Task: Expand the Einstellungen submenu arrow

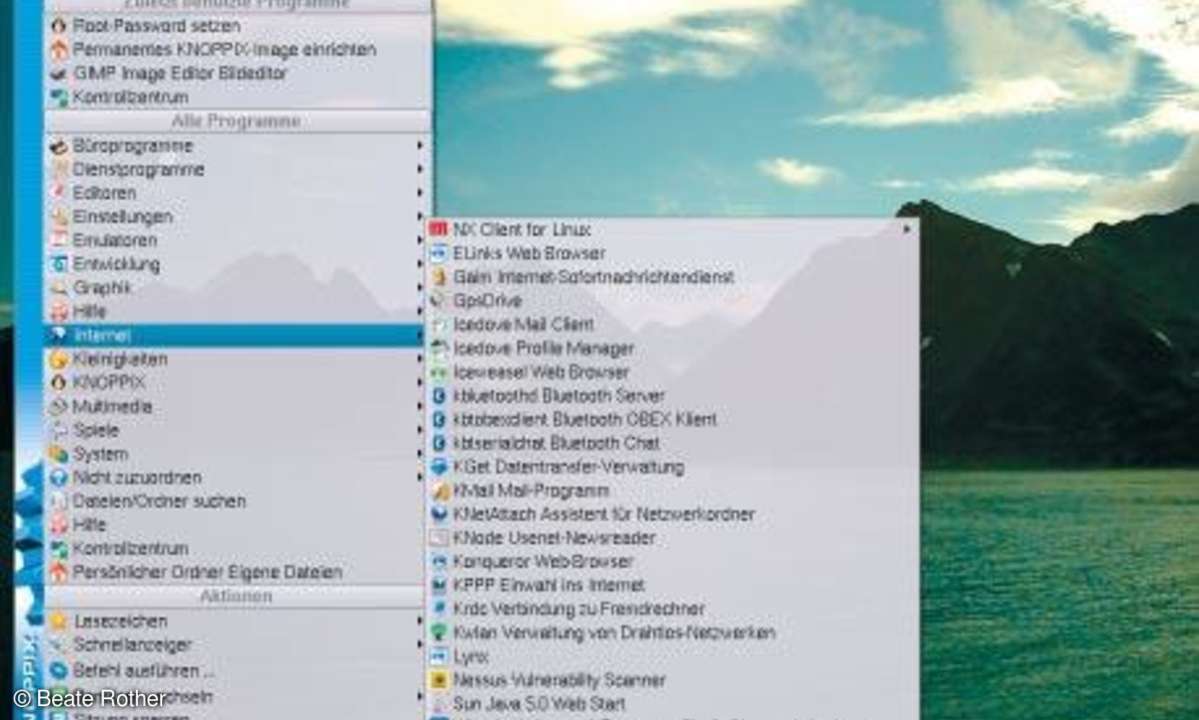Action: coord(419,216)
